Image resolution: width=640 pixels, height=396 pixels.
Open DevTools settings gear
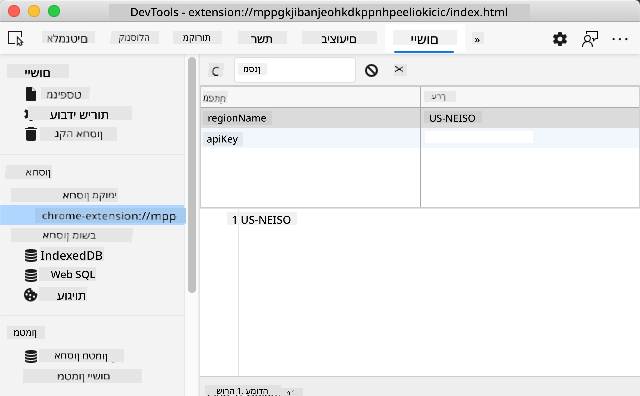tap(560, 39)
